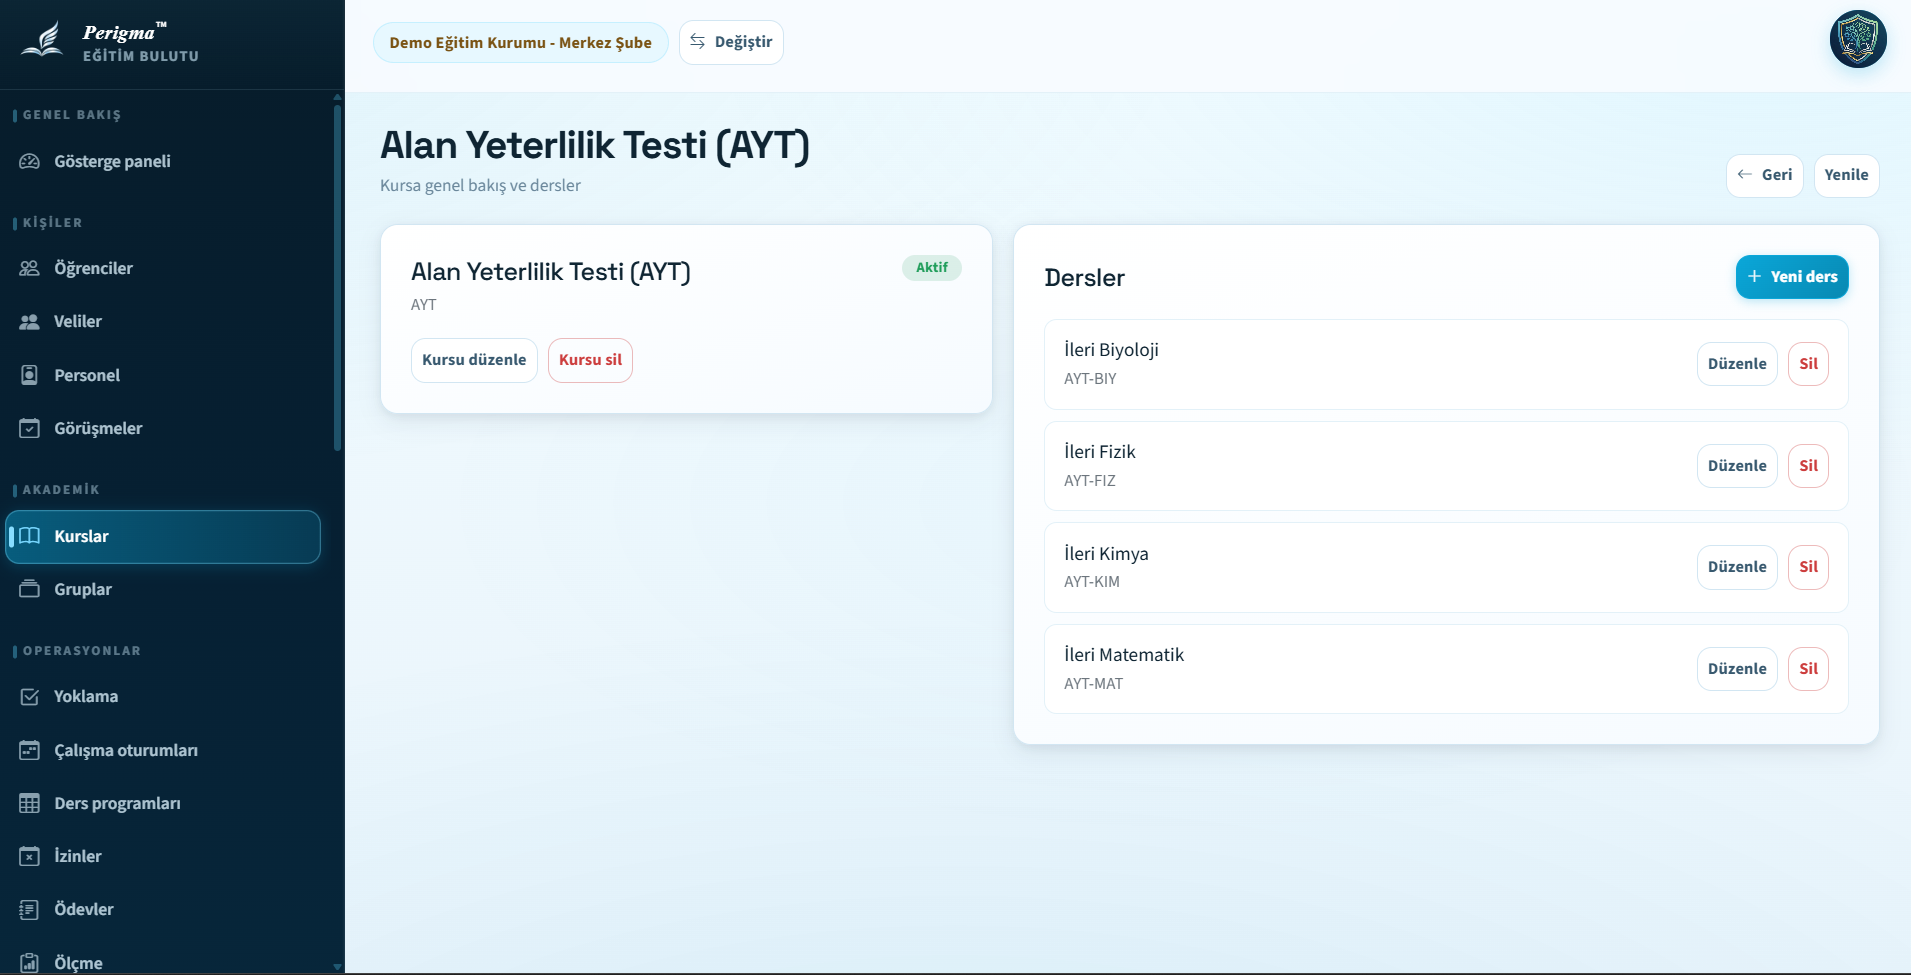
Task: Click the sidebar scrollbar down arrow
Action: pos(337,967)
